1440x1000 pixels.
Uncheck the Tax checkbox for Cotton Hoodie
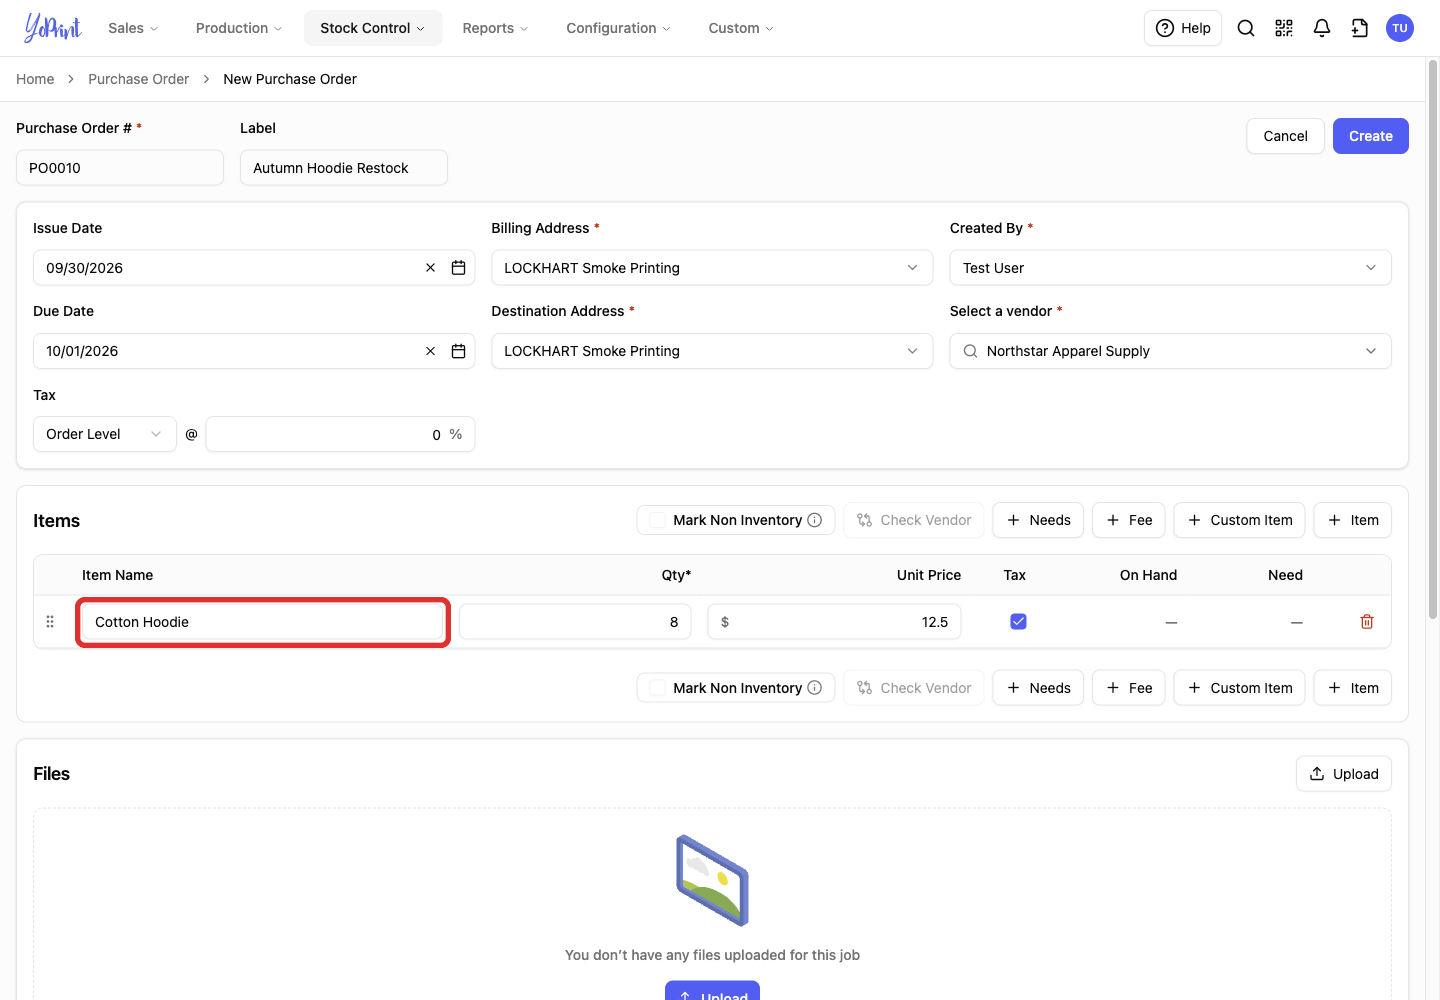tap(1018, 622)
